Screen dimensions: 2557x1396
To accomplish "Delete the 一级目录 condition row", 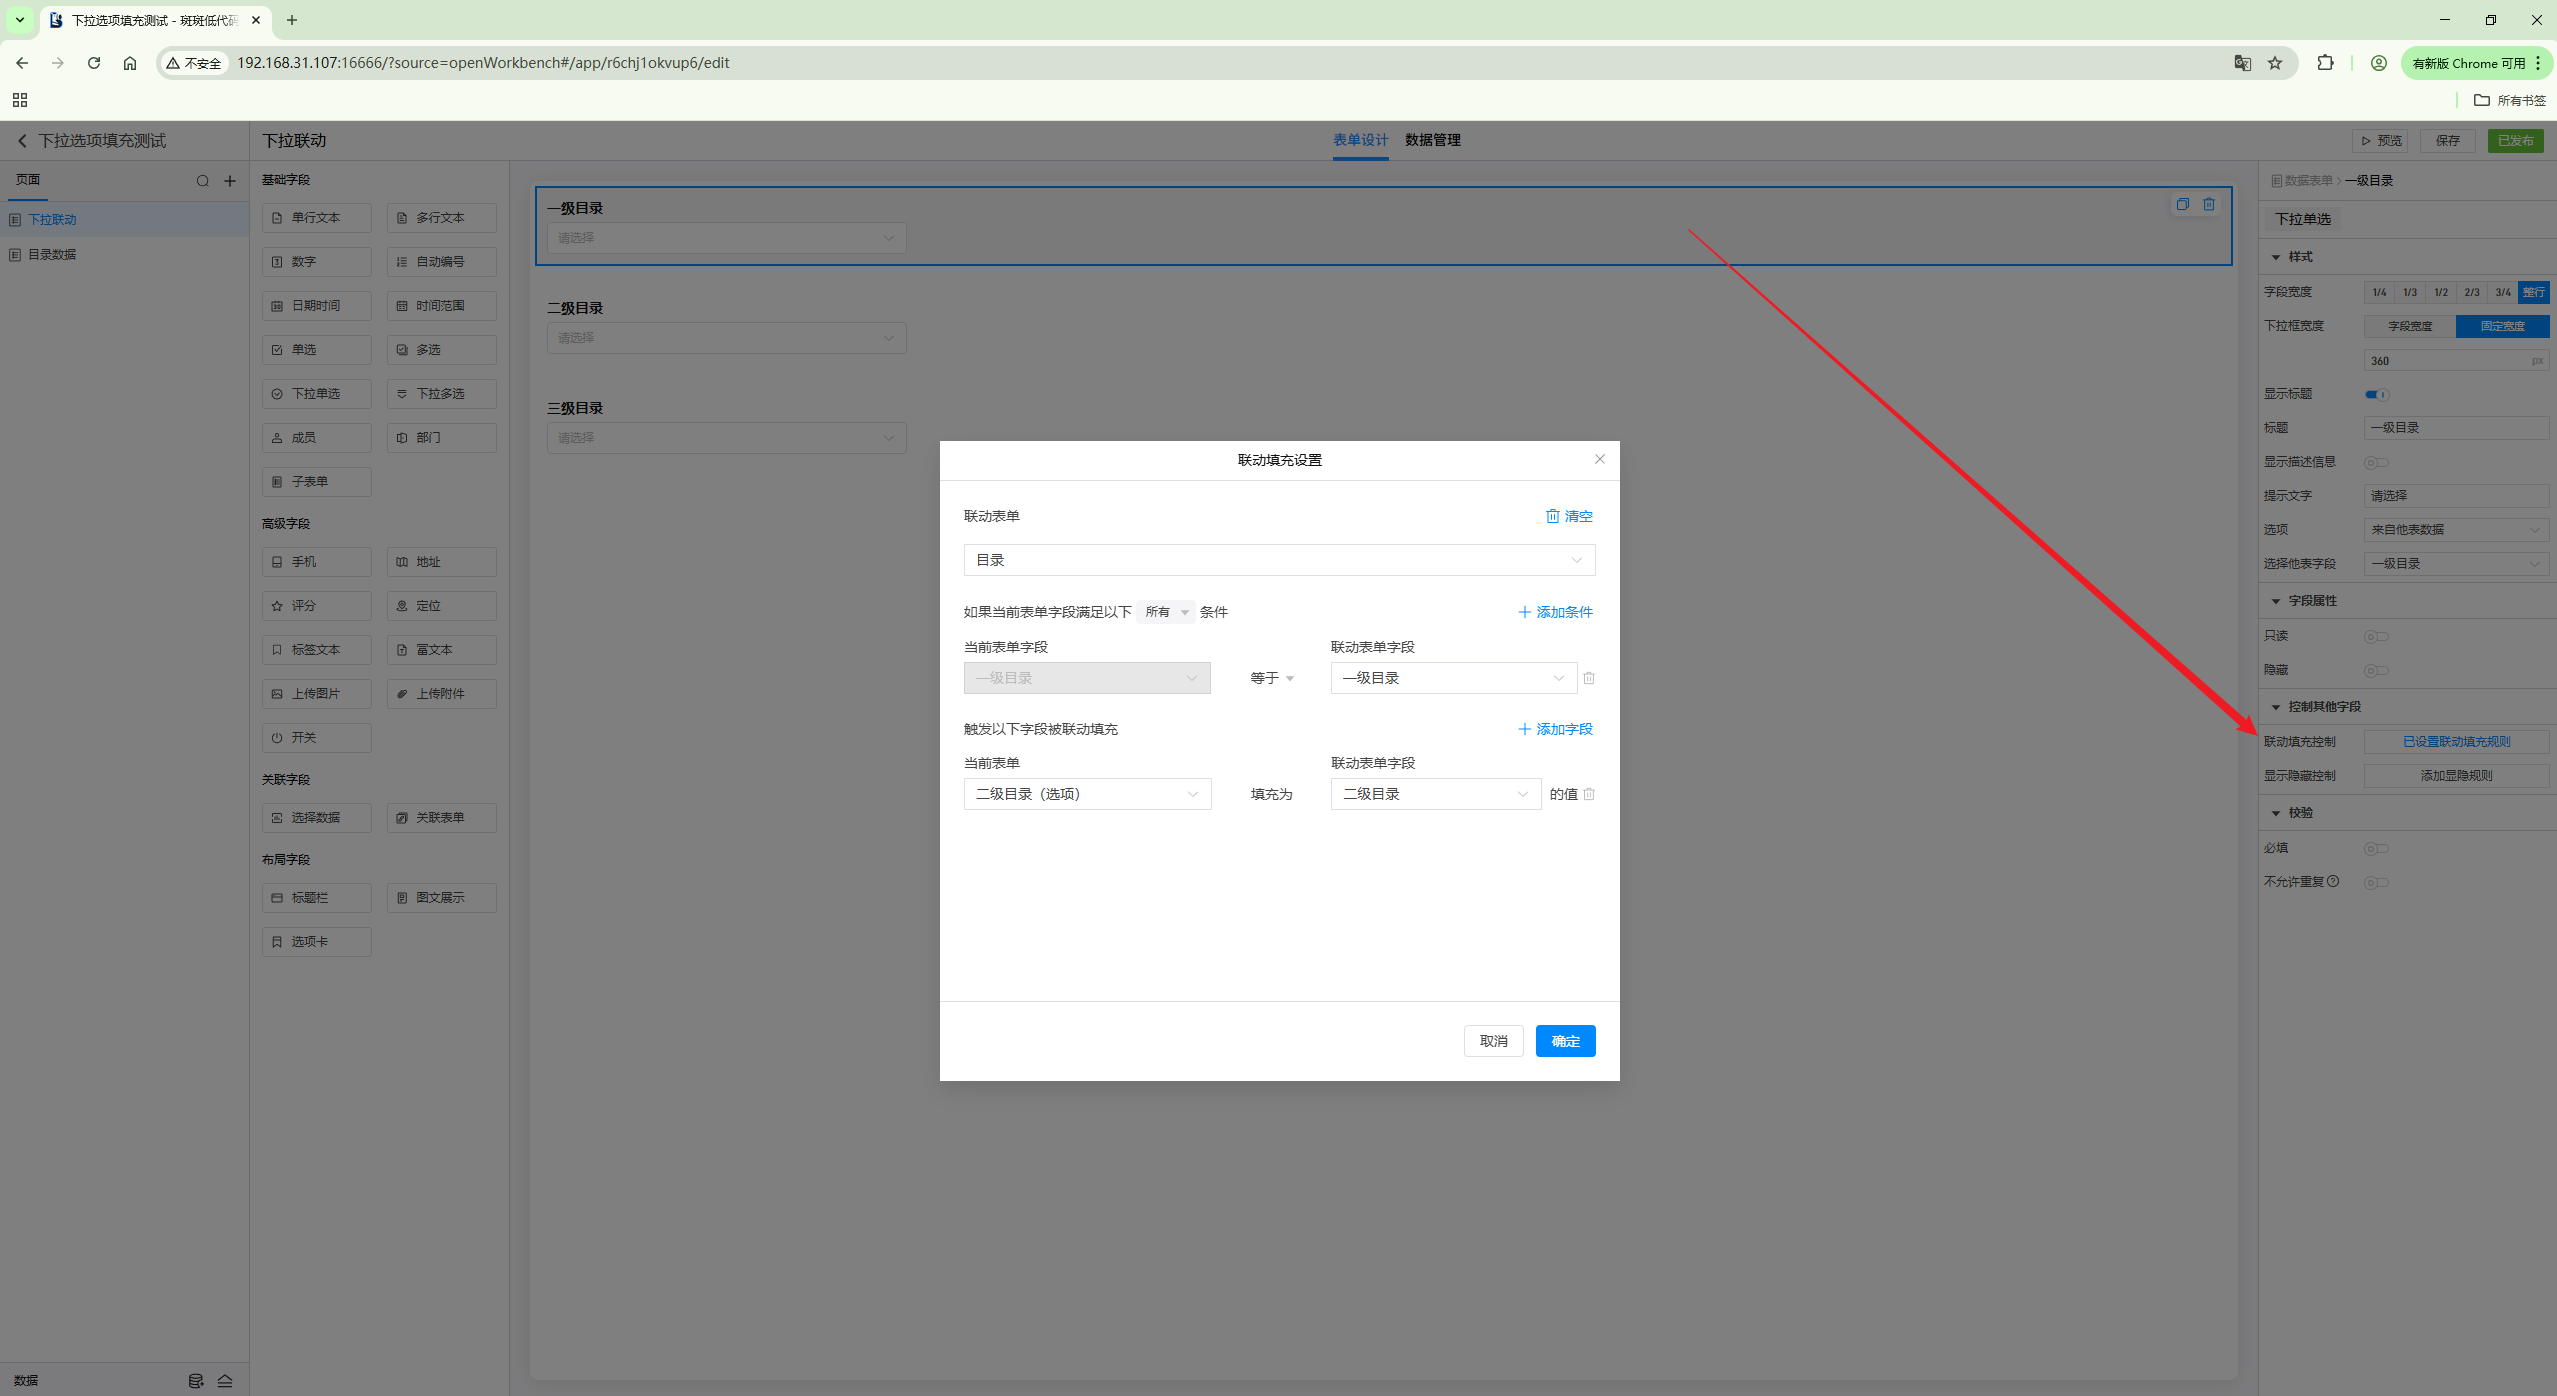I will coord(1589,678).
